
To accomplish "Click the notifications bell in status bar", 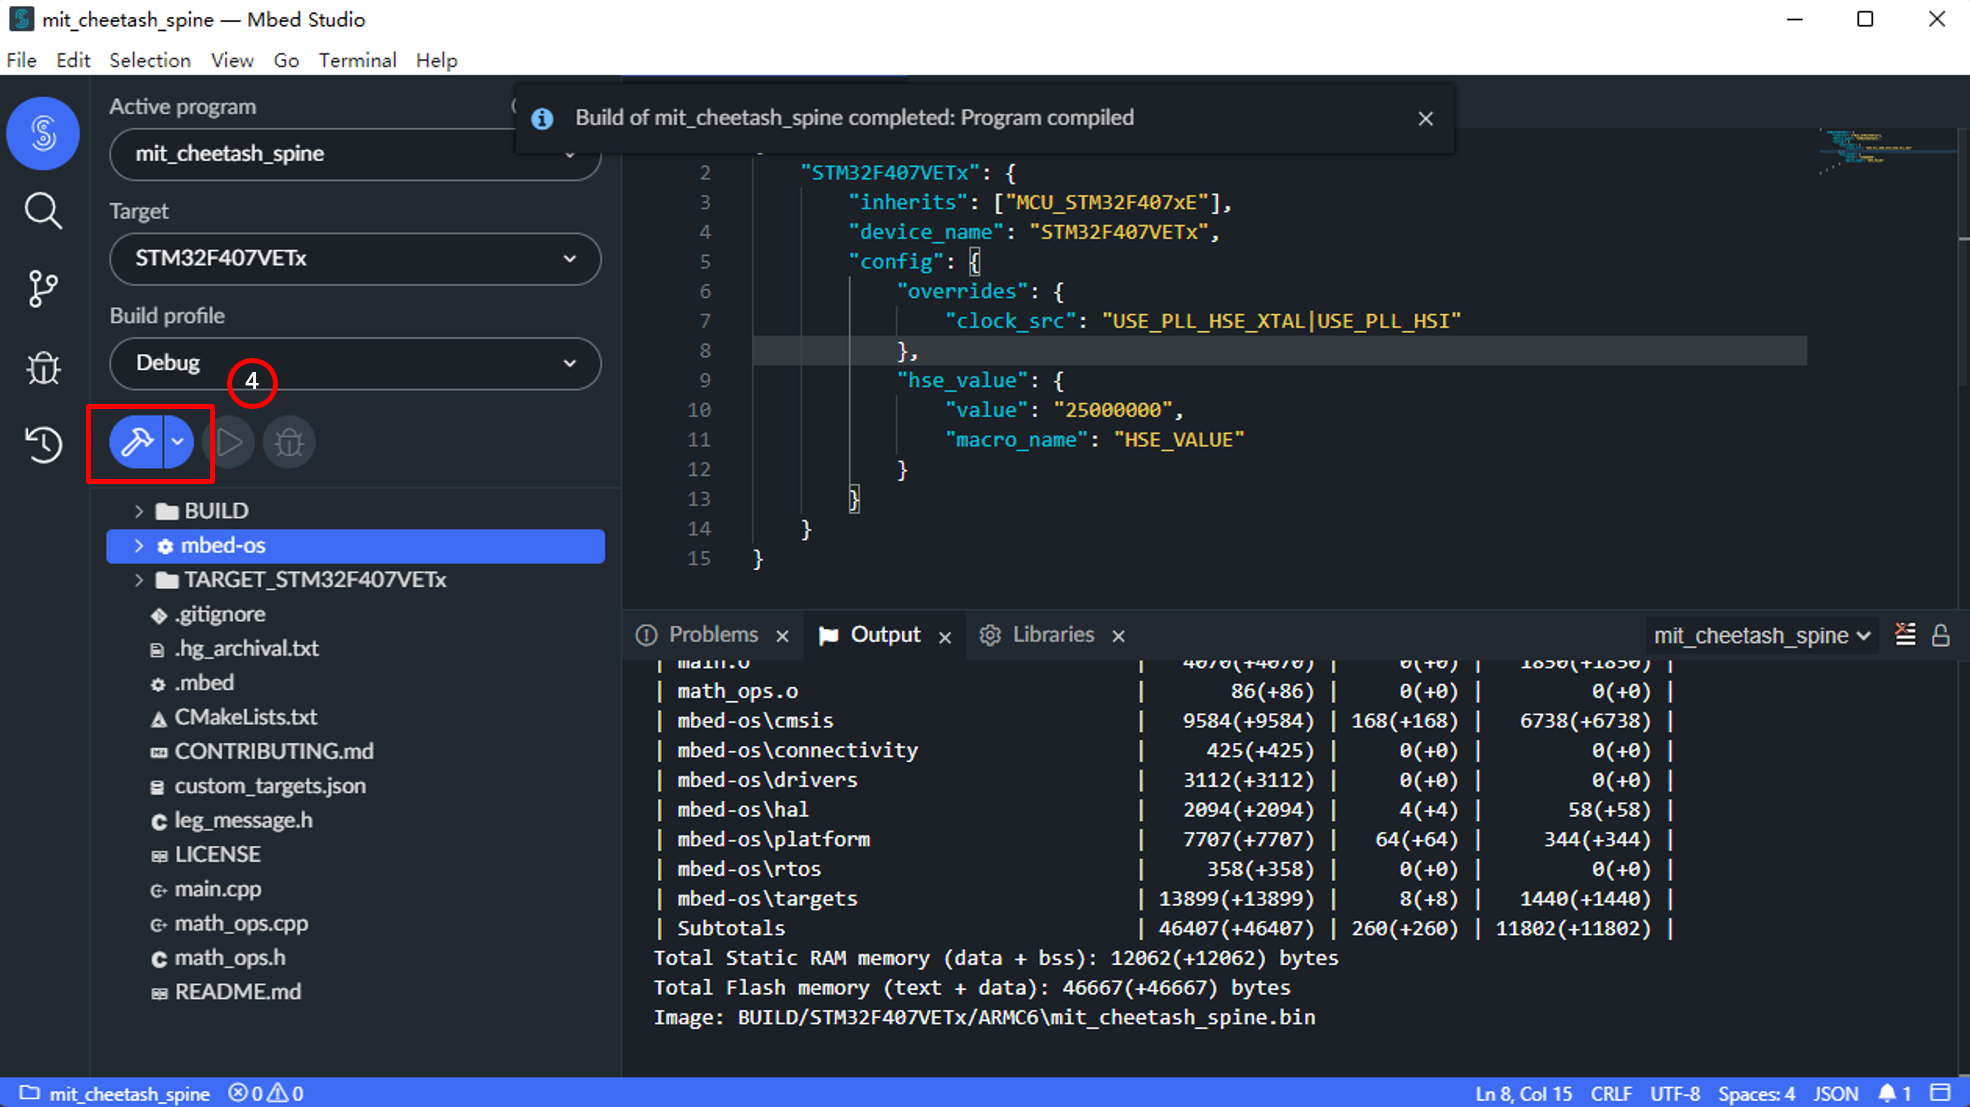I will 1887,1093.
